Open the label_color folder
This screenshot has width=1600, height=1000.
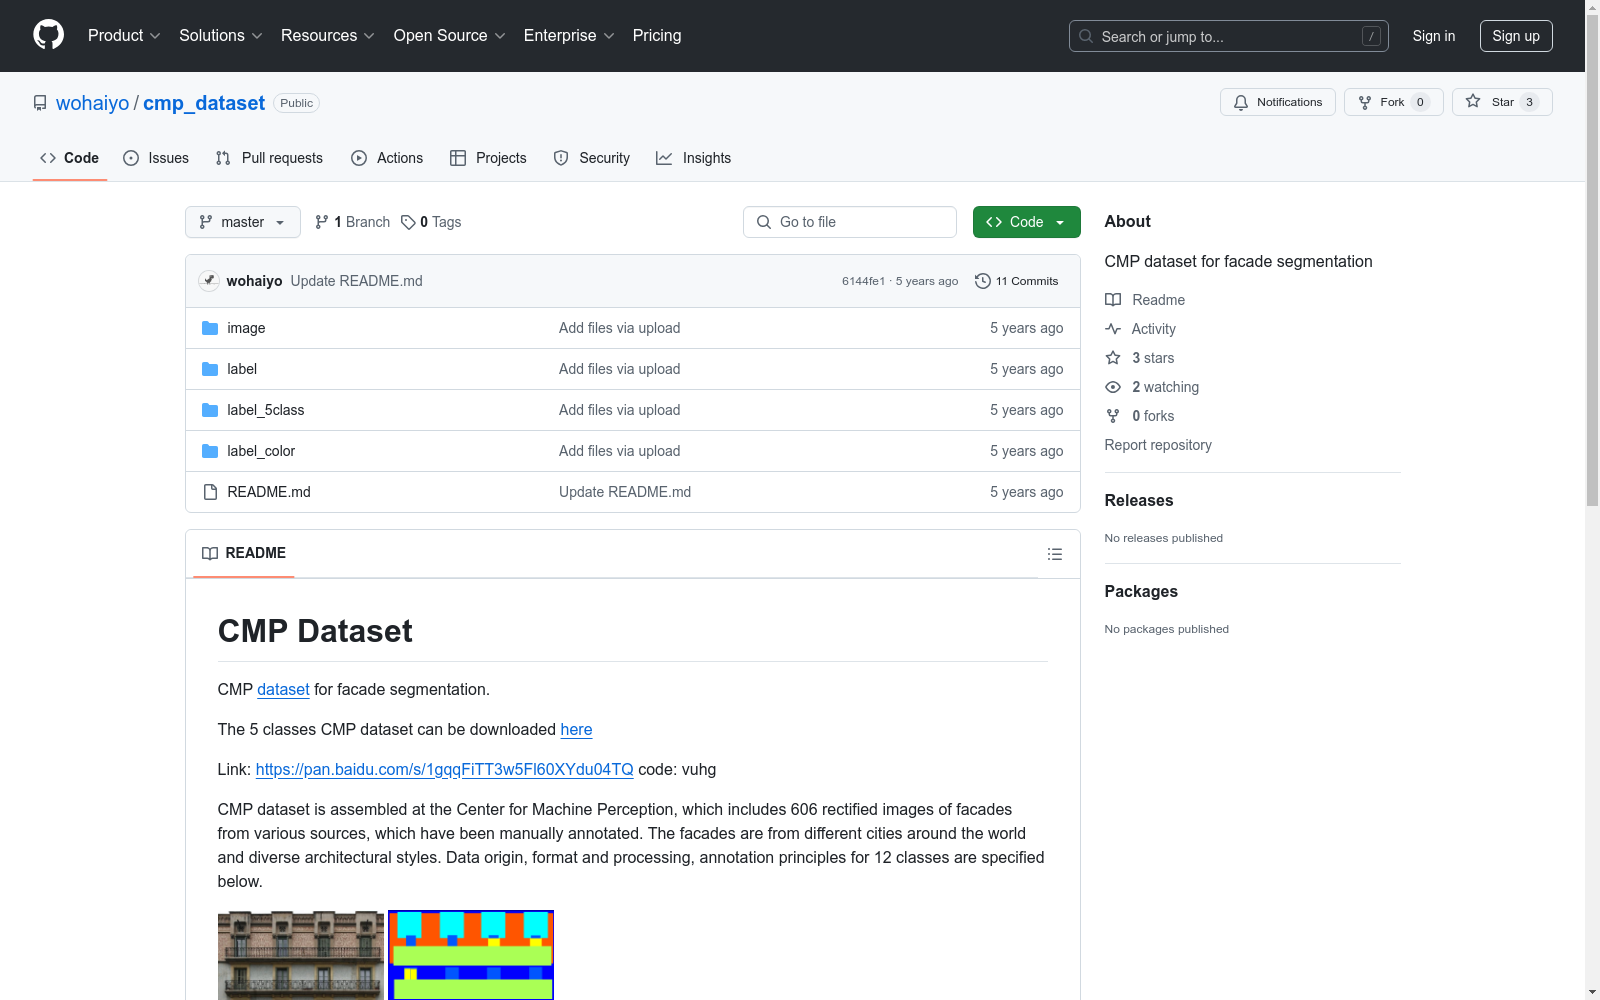[261, 451]
